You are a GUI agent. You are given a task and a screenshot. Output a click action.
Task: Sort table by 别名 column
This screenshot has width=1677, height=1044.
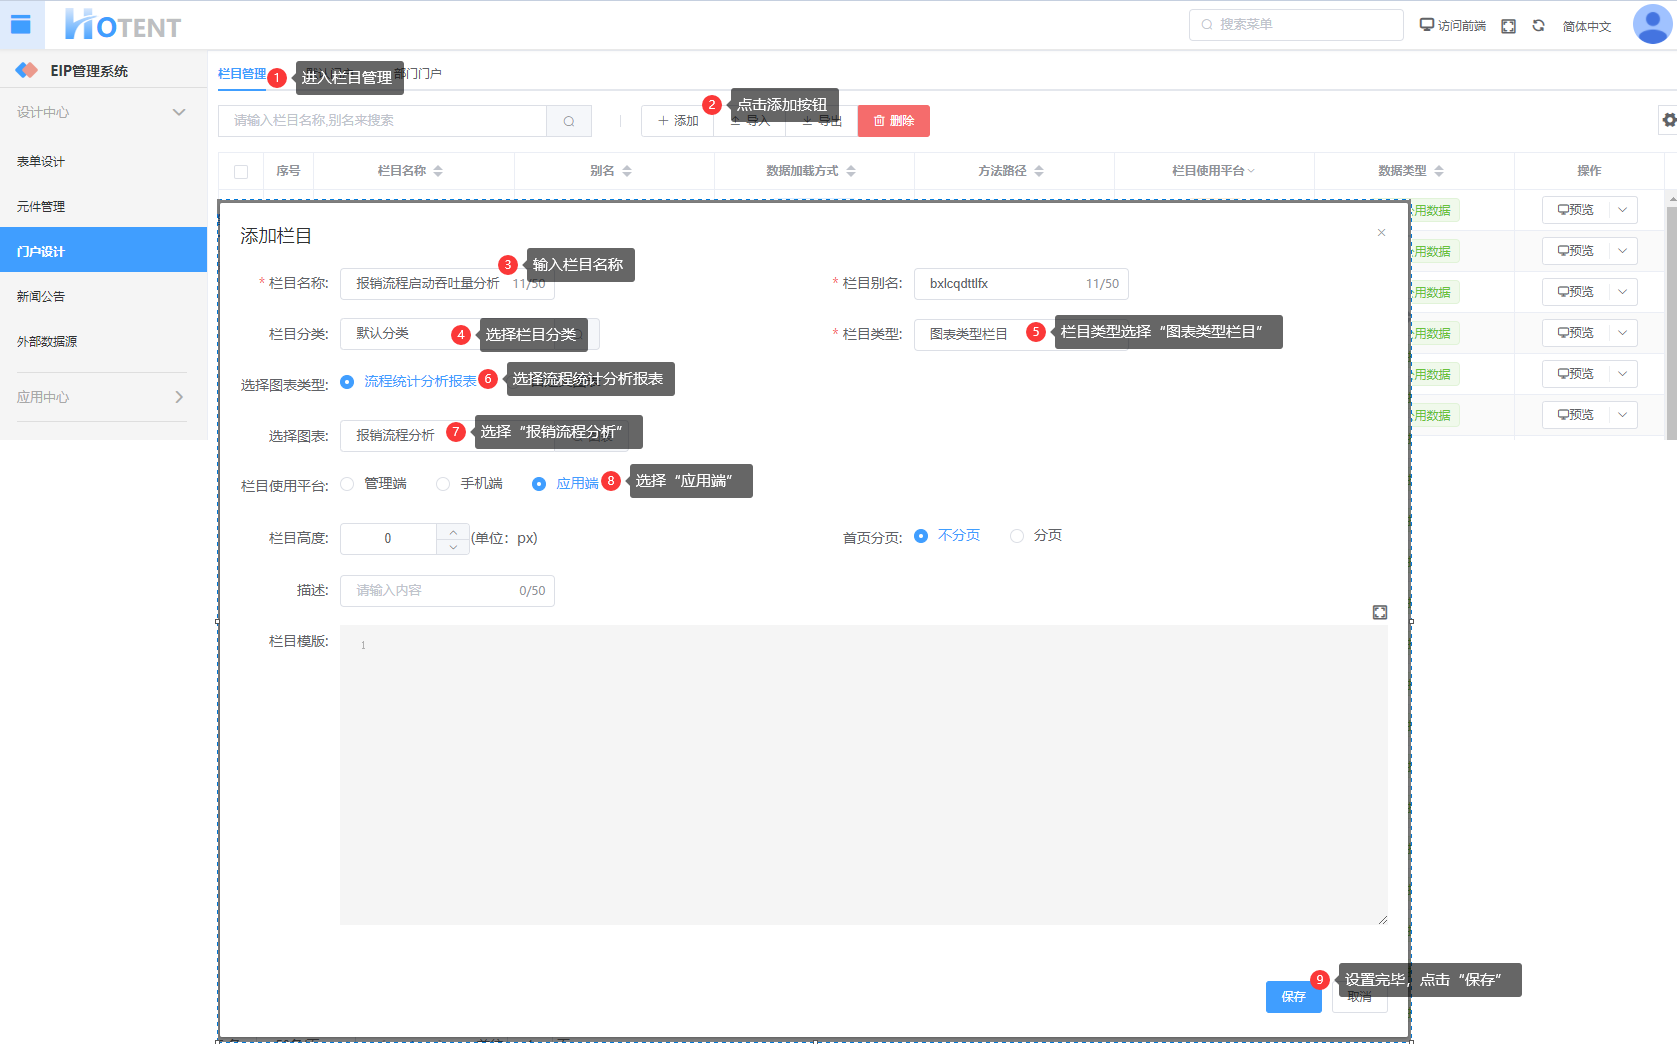point(627,171)
